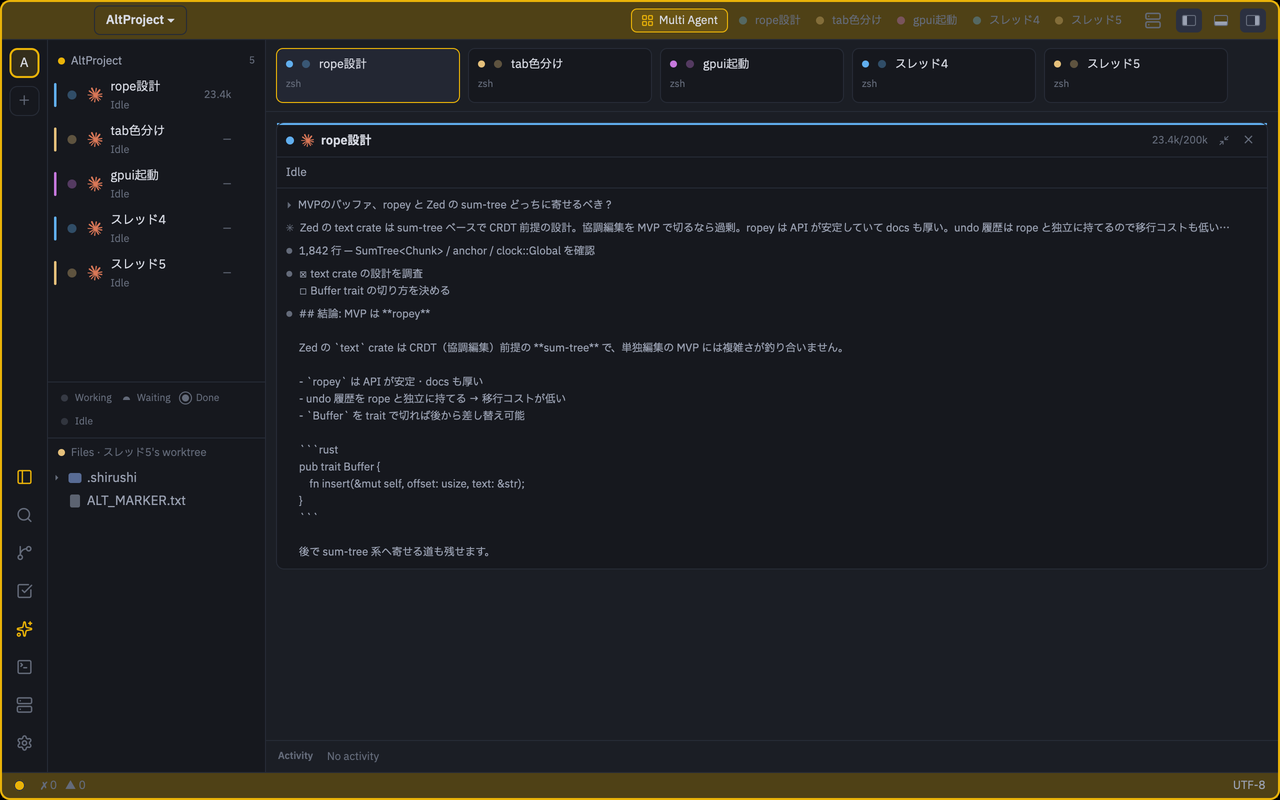Open the ALT_MARKER.txt file
Viewport: 1280px width, 800px height.
136,500
